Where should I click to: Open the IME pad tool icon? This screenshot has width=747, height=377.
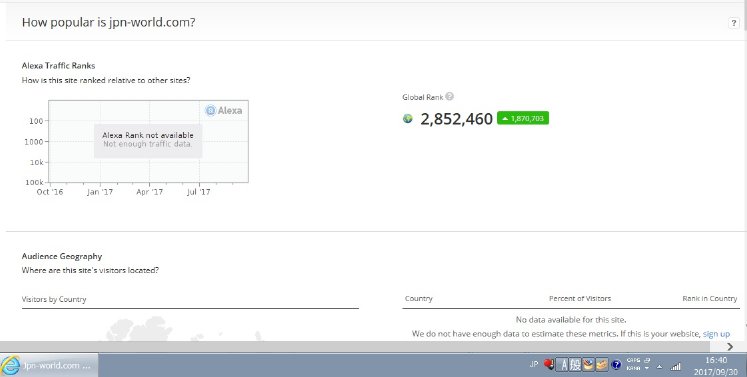point(588,365)
